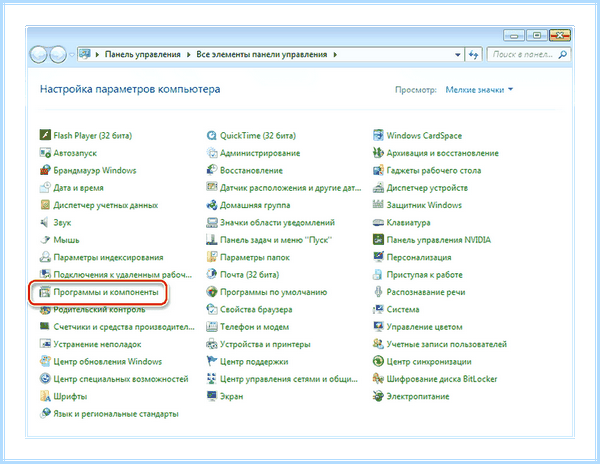Open Подключения к удаленным рабочим столам entry
The image size is (600, 464).
tap(122, 275)
